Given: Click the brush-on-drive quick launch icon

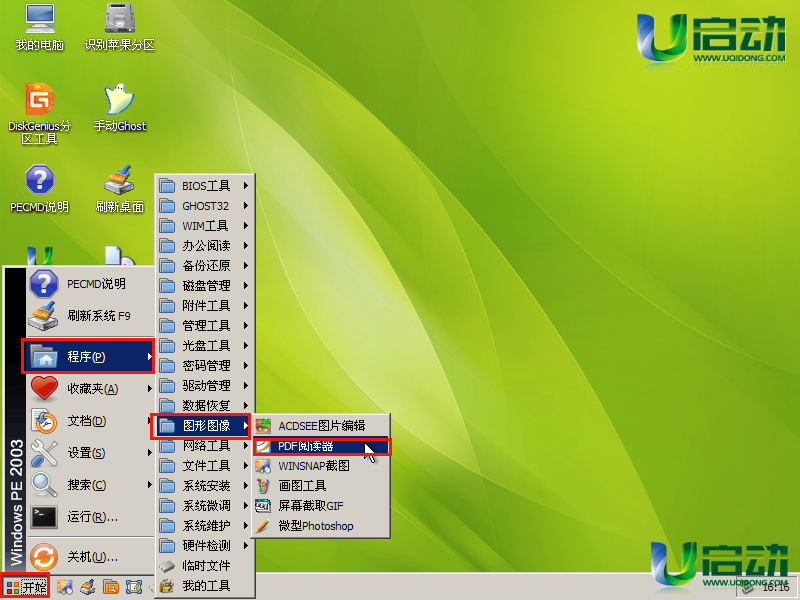Looking at the screenshot, I should [88, 587].
